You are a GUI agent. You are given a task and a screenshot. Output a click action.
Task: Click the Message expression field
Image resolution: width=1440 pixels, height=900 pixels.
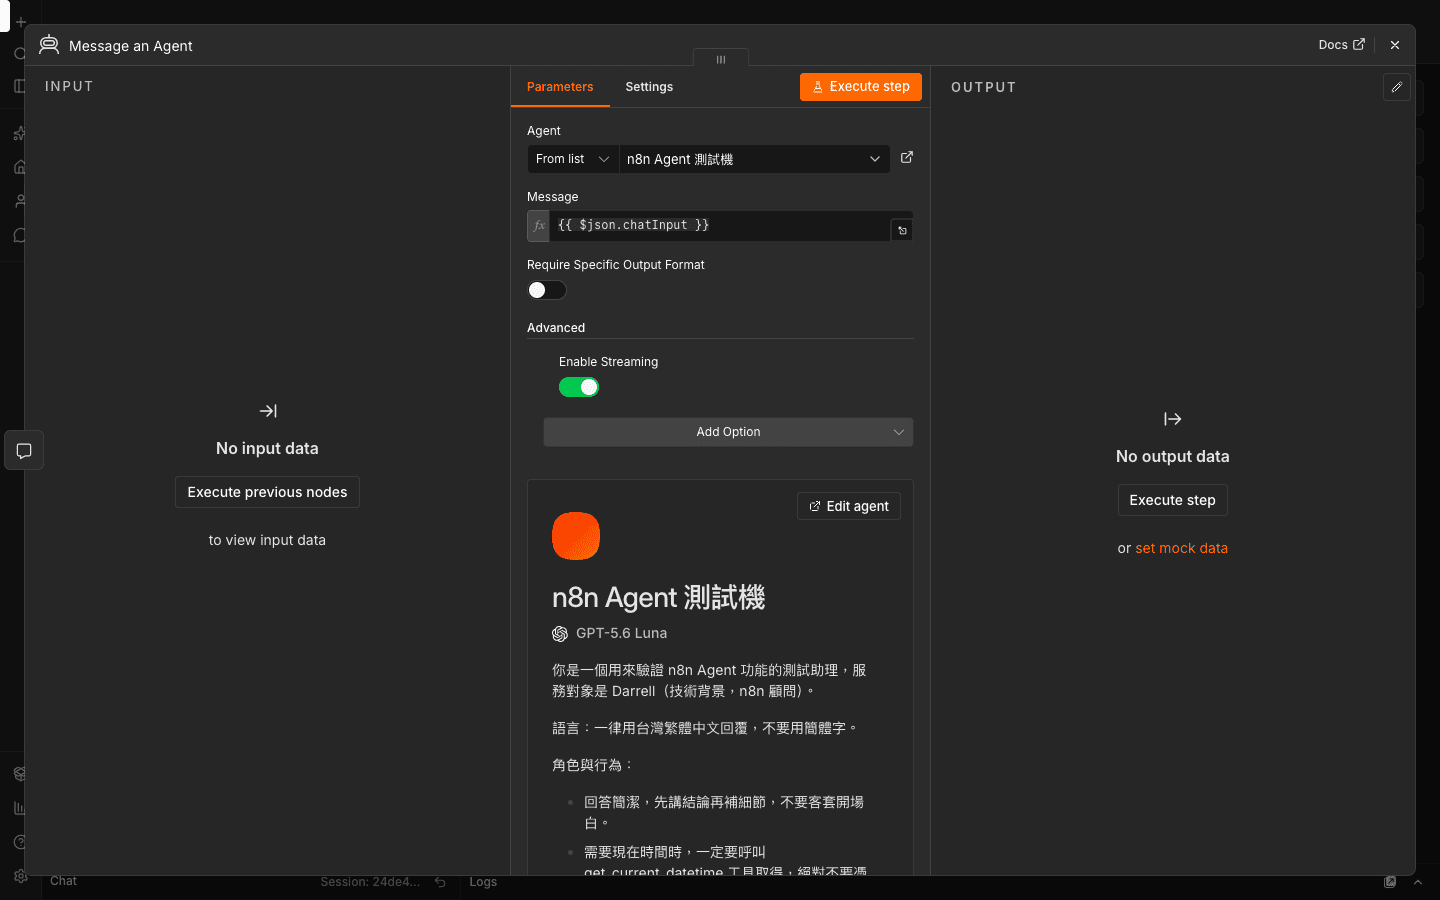coord(720,226)
